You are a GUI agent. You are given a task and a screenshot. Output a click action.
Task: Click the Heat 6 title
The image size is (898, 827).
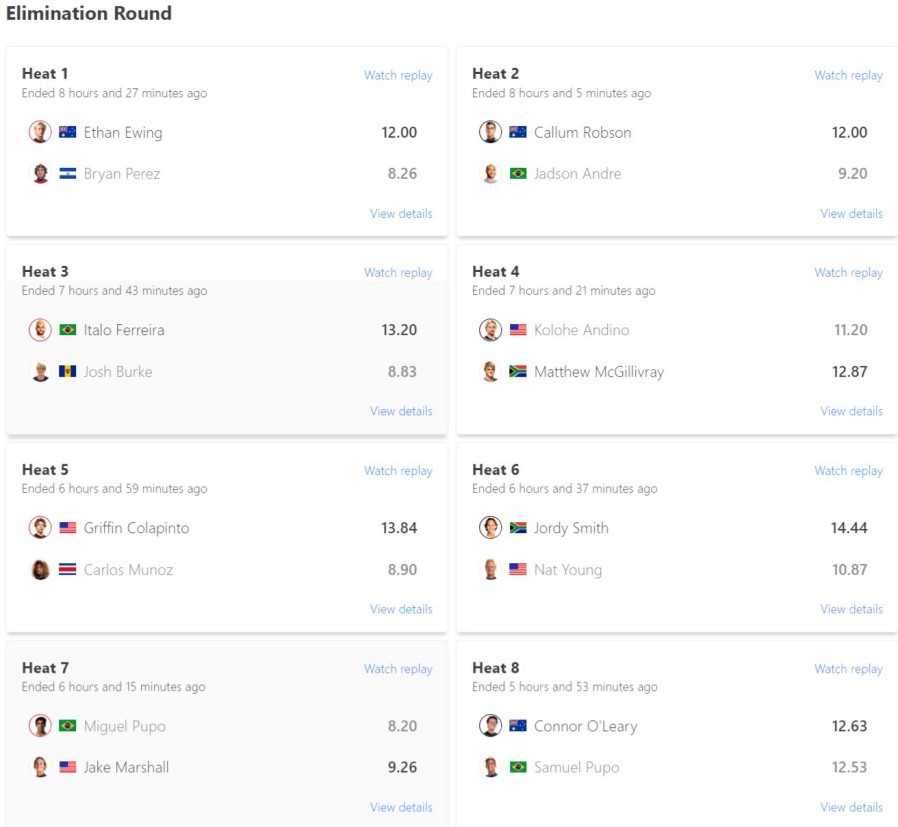495,469
